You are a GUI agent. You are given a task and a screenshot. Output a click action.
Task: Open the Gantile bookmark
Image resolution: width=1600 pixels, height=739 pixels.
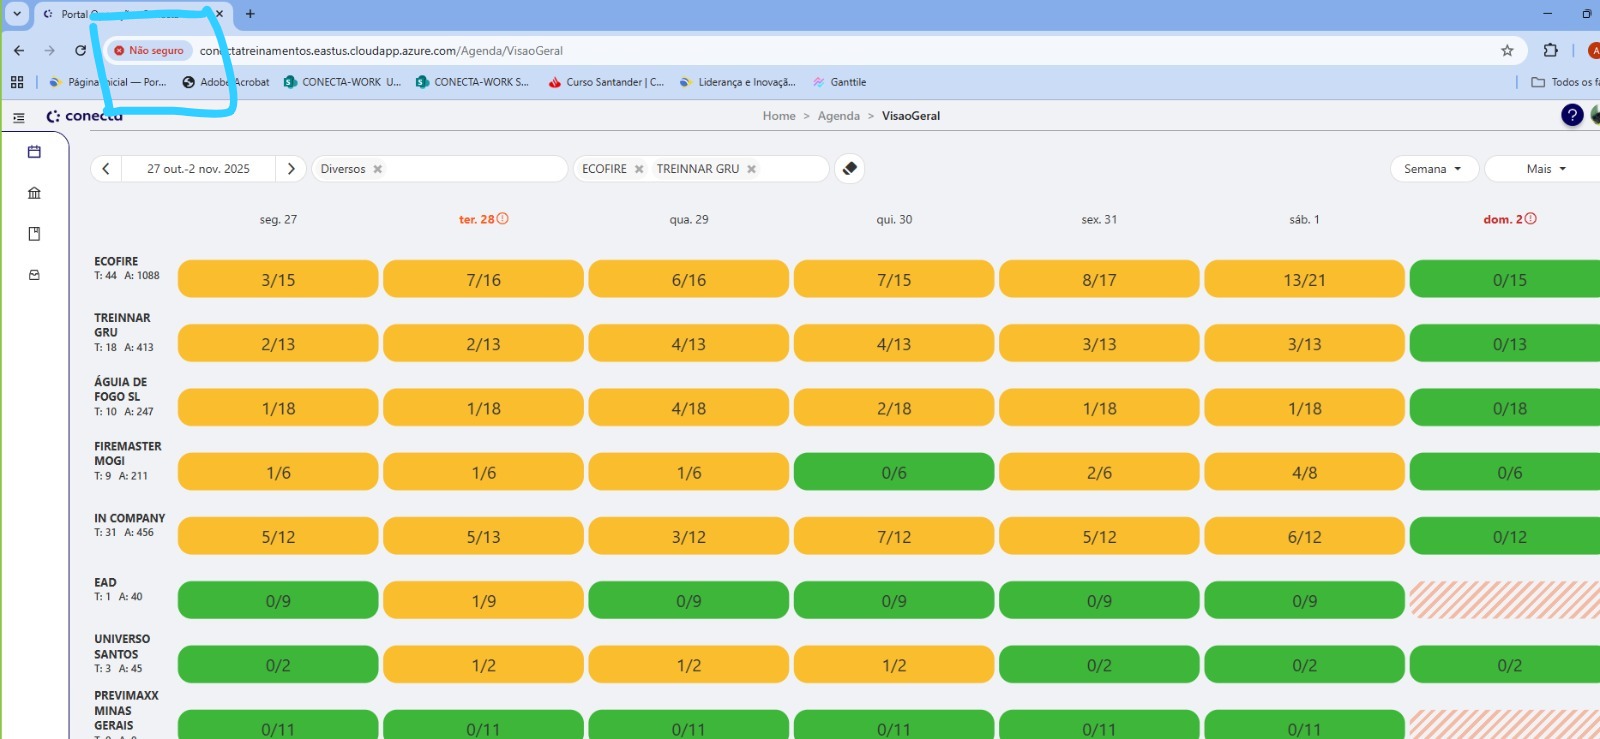[840, 82]
